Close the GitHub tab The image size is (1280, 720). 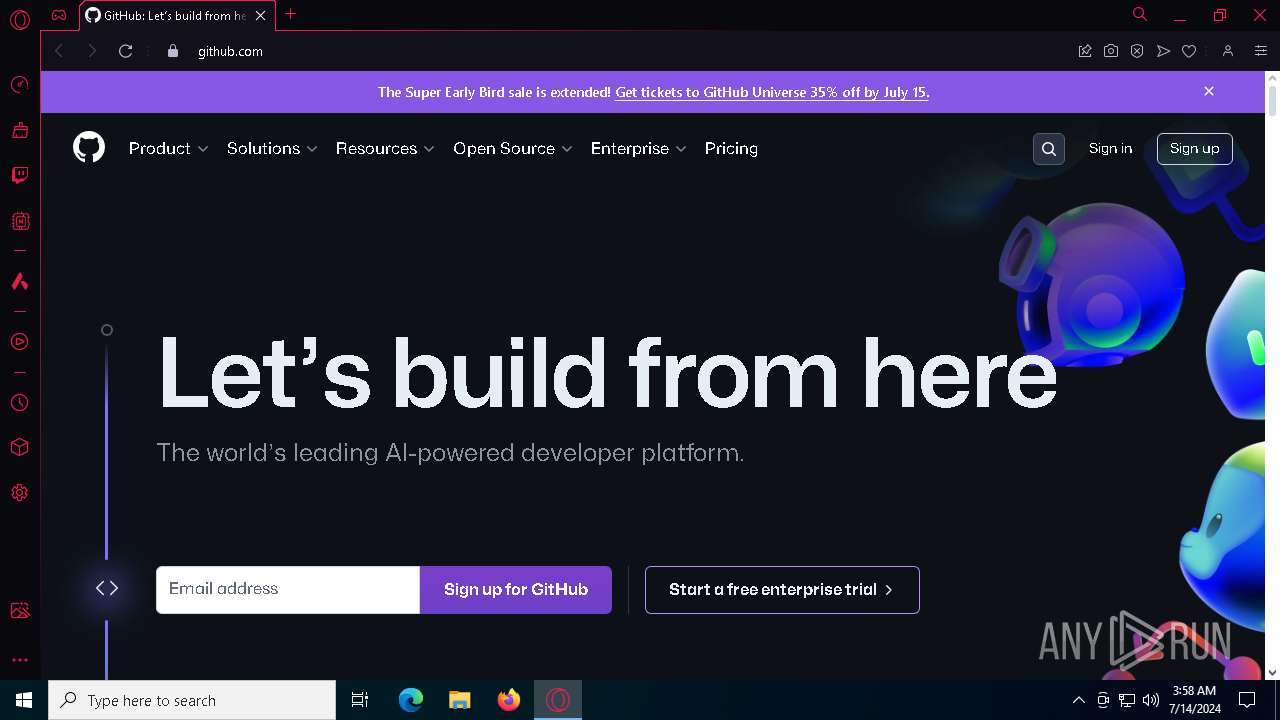click(260, 16)
